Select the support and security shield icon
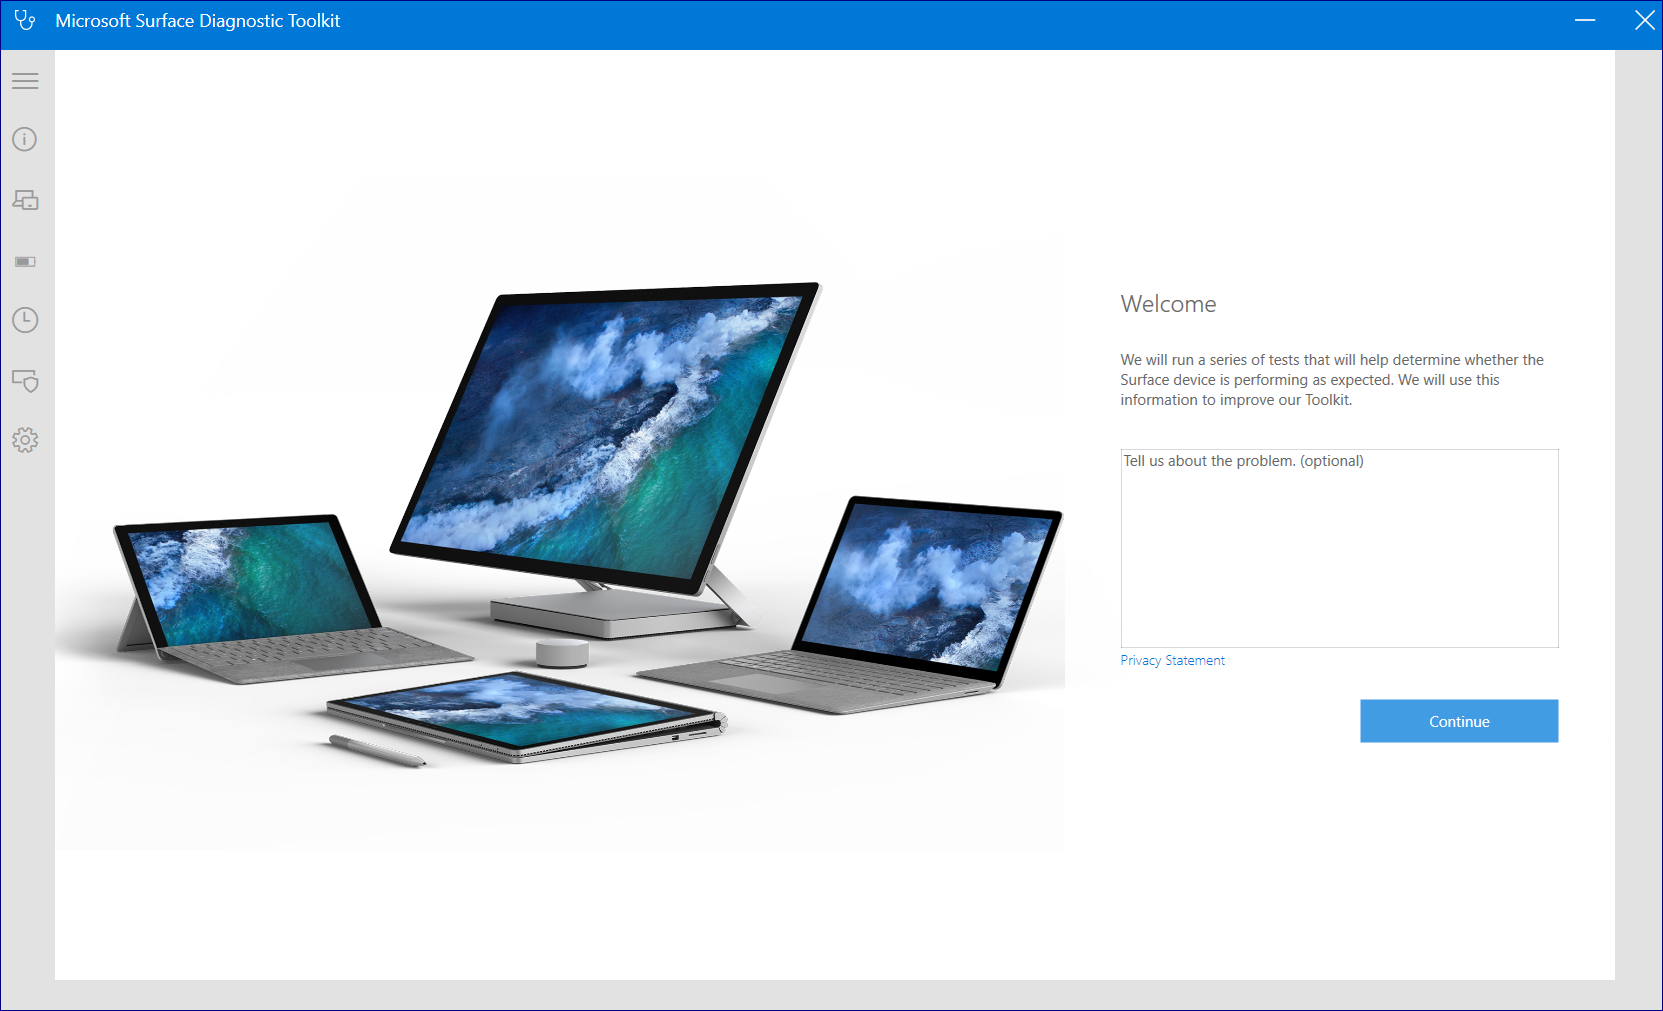 25,381
